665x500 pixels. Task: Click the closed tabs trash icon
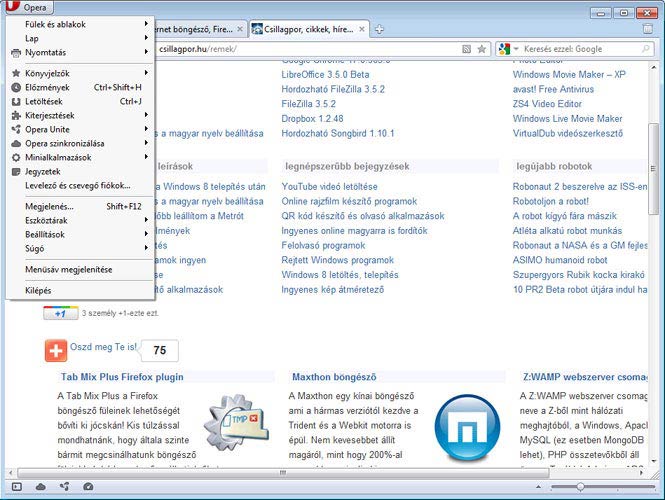pos(647,28)
